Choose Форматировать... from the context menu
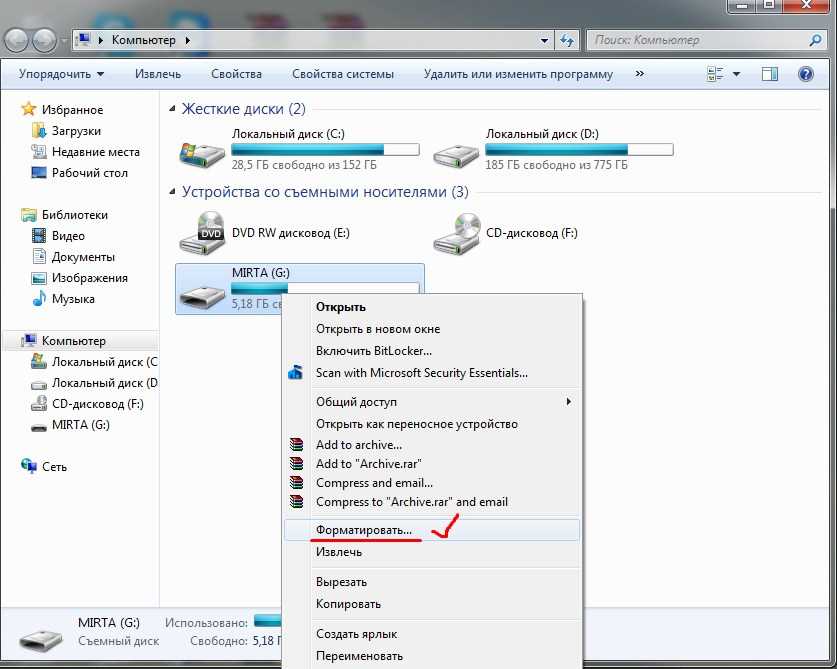 363,530
